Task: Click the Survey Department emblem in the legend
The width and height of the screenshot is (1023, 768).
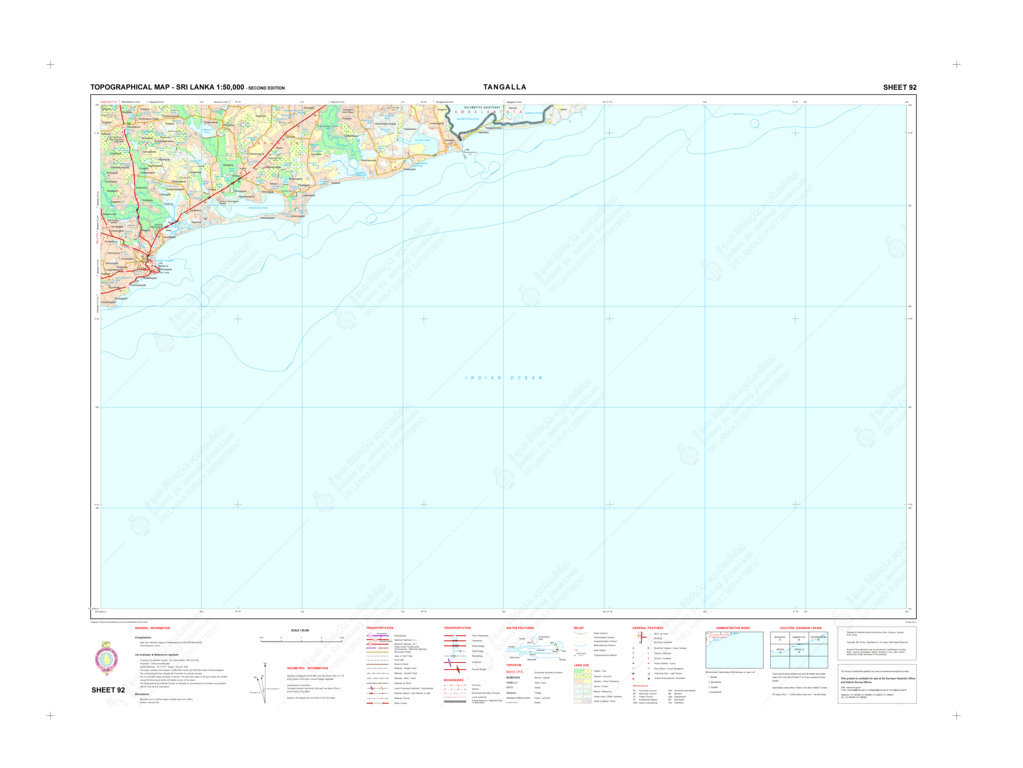Action: (x=107, y=658)
